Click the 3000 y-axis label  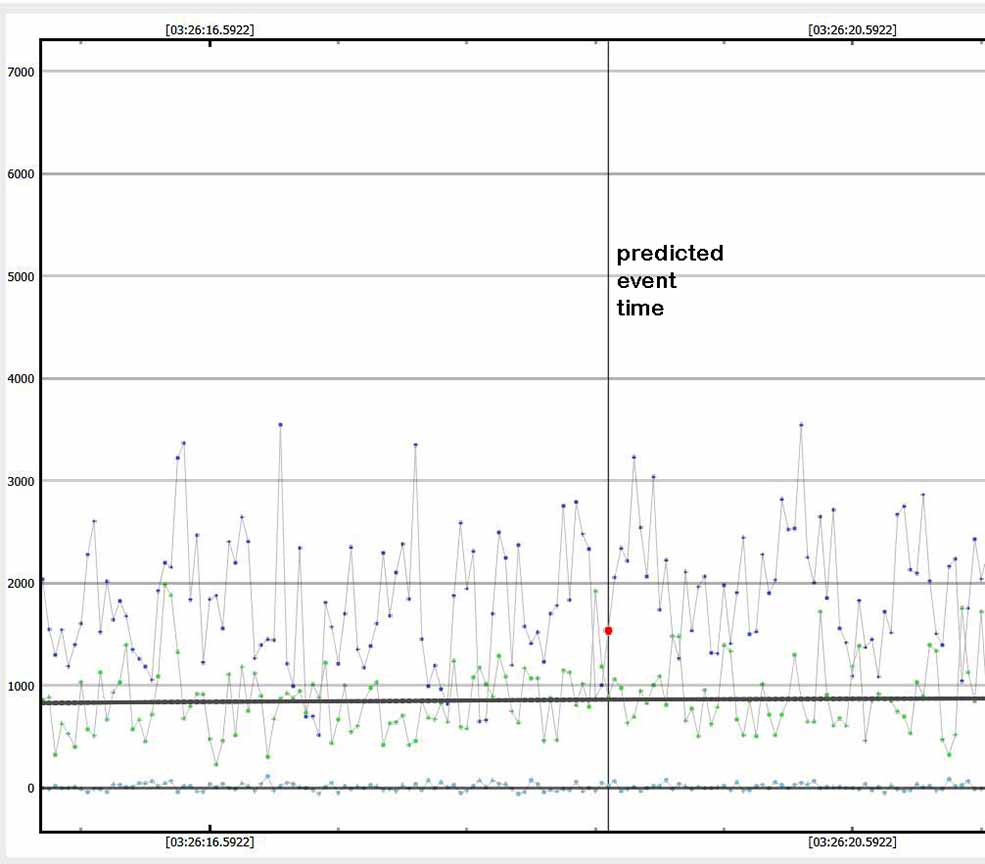tap(20, 482)
